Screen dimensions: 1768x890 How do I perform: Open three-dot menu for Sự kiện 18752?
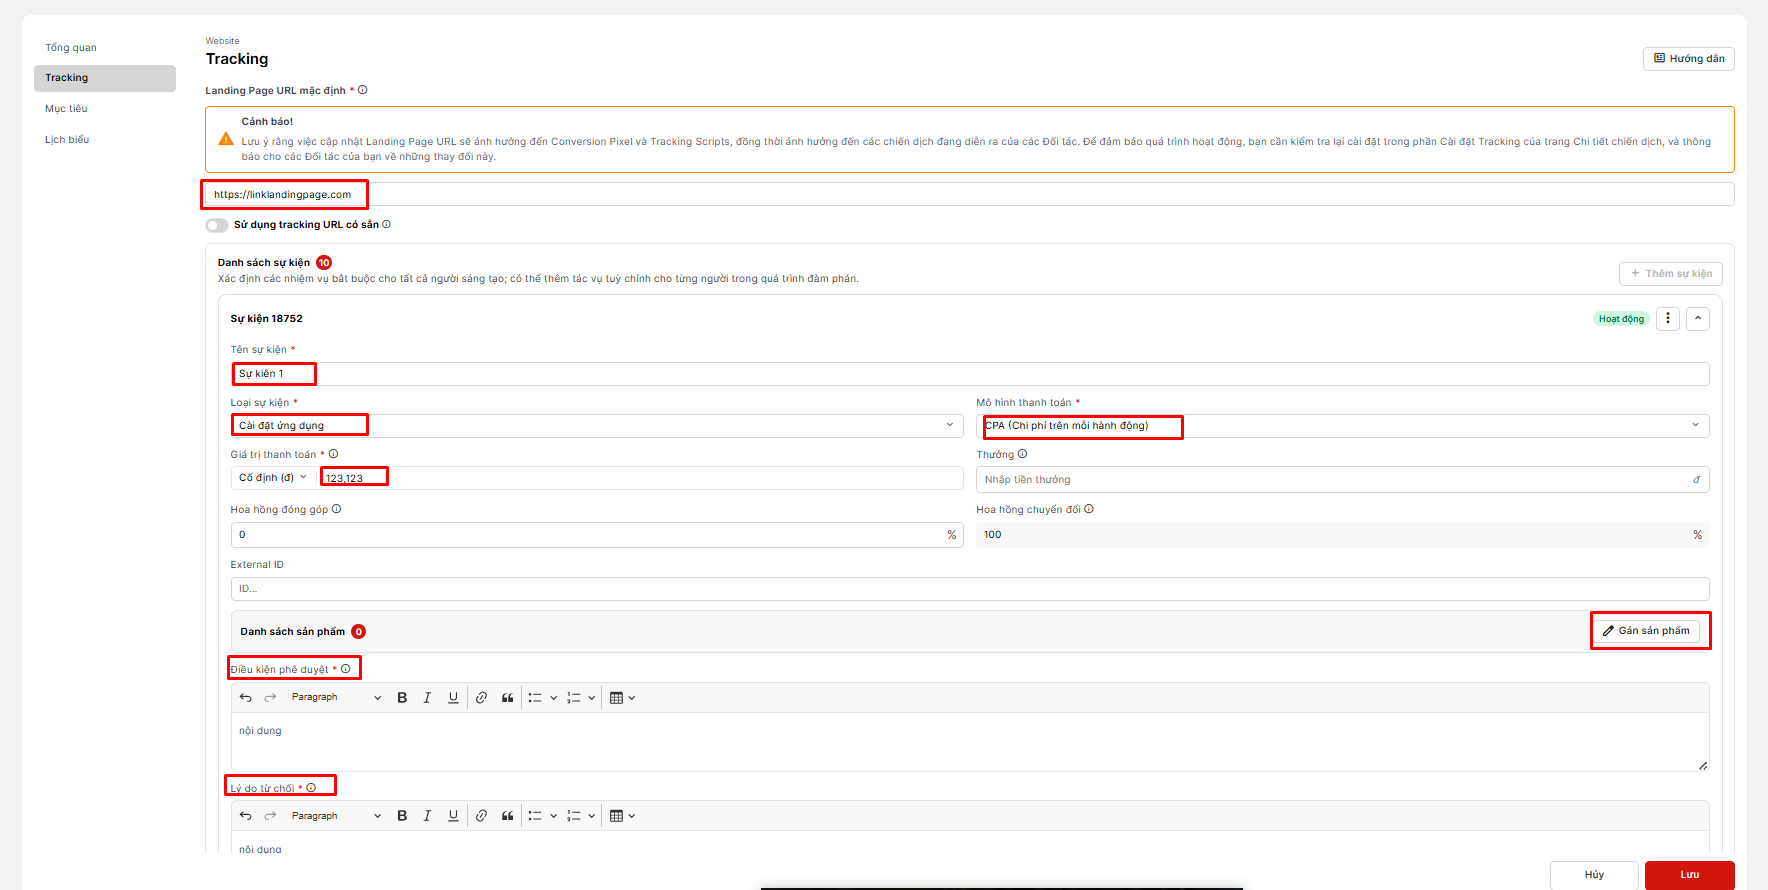[x=1667, y=319]
